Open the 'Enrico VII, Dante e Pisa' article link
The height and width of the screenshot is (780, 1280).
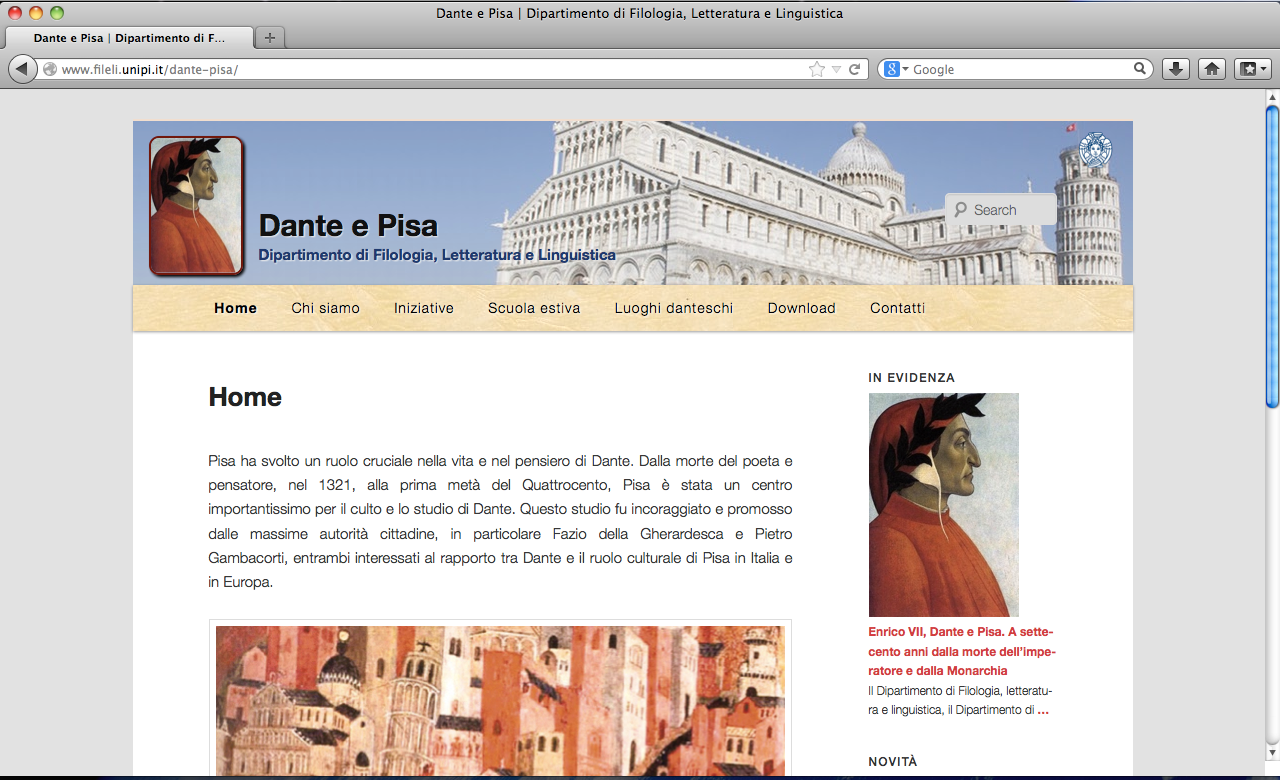961,651
